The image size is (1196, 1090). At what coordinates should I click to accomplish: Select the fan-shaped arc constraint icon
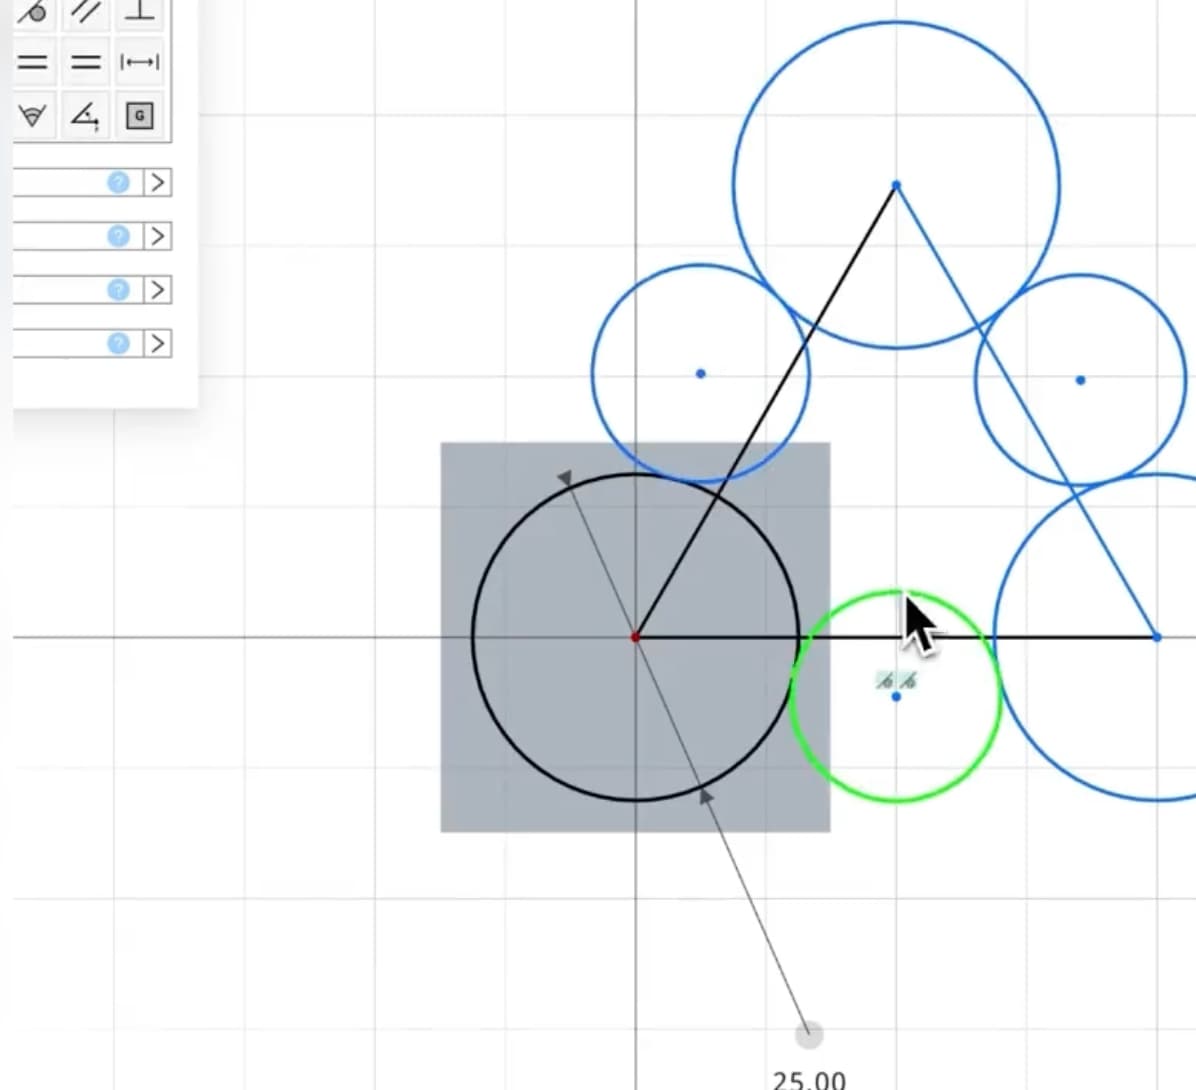(33, 115)
